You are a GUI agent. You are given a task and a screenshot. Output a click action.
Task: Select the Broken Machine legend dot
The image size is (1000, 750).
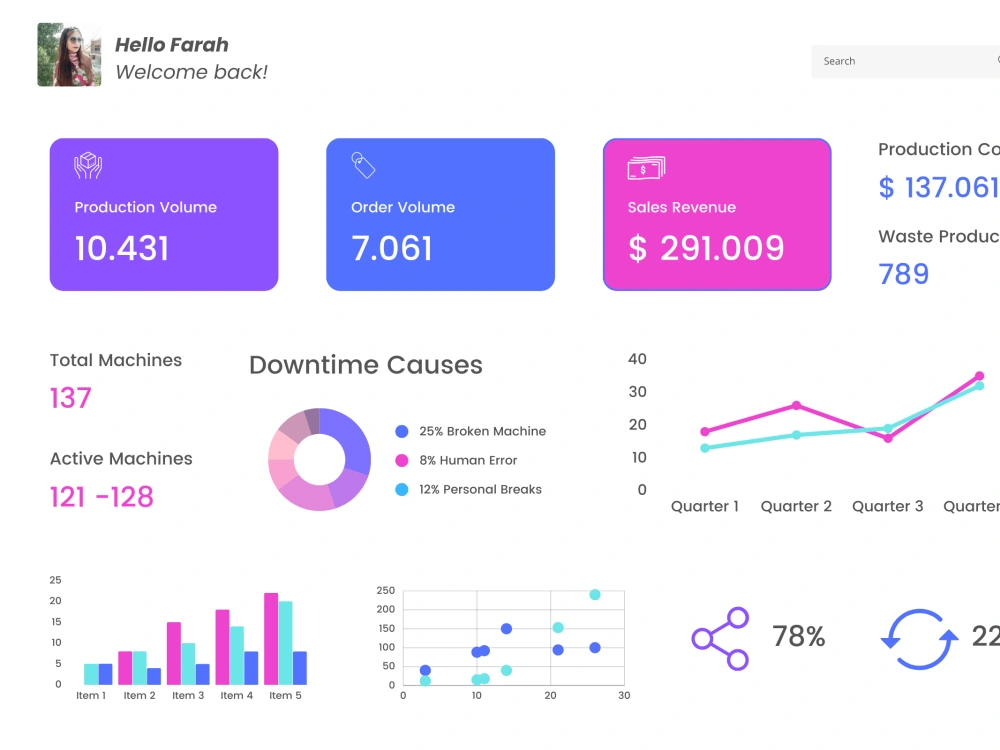pos(402,431)
